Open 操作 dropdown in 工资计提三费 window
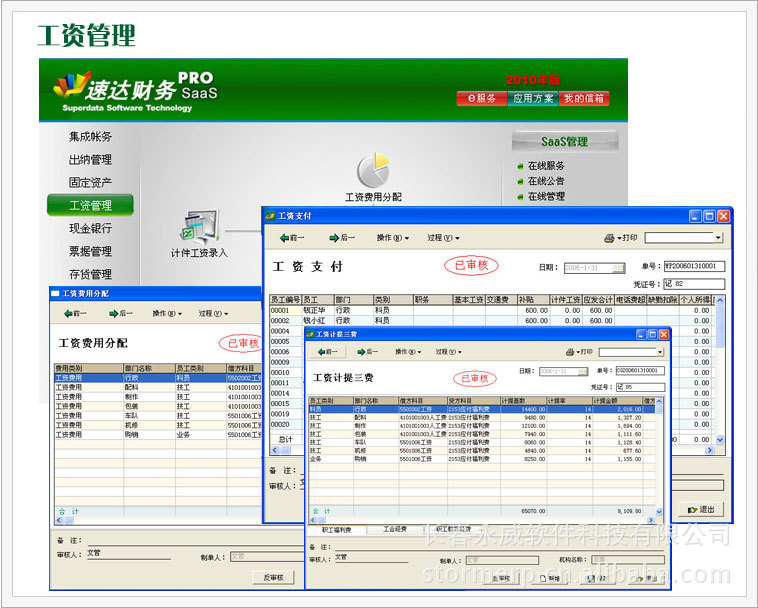Viewport: 758px width, 608px height. (x=408, y=352)
